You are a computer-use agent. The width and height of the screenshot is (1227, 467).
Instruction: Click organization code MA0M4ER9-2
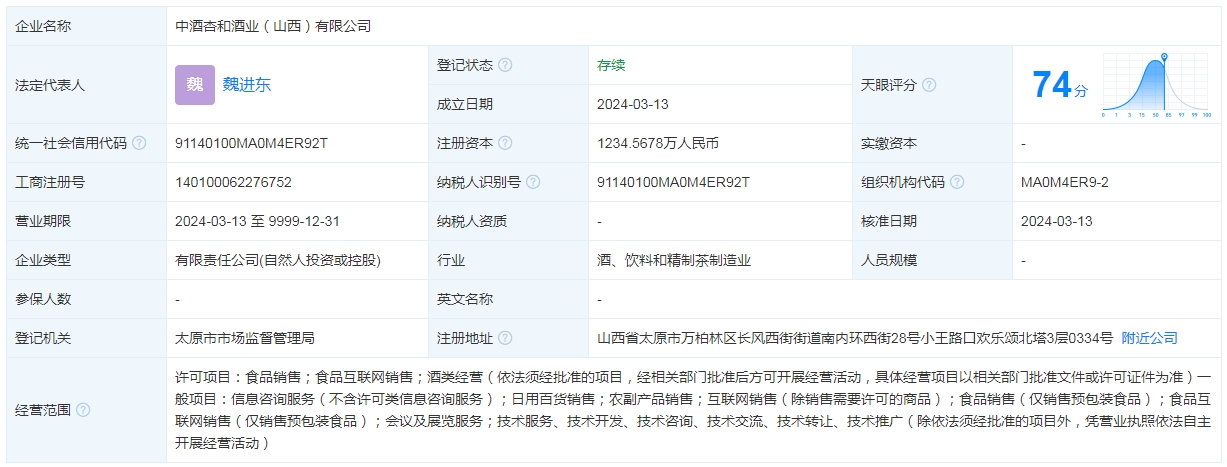(x=1064, y=182)
